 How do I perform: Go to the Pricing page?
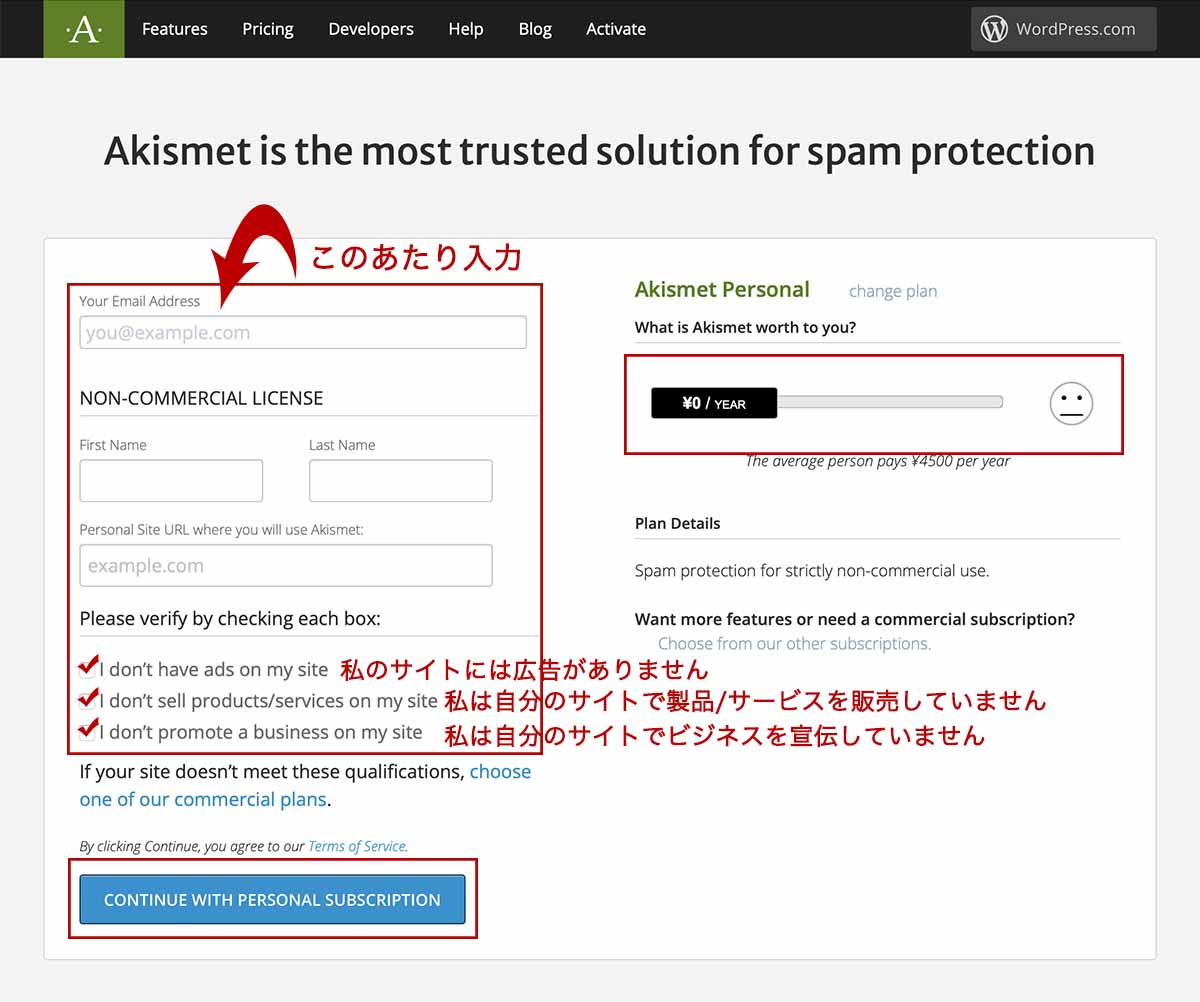(268, 29)
